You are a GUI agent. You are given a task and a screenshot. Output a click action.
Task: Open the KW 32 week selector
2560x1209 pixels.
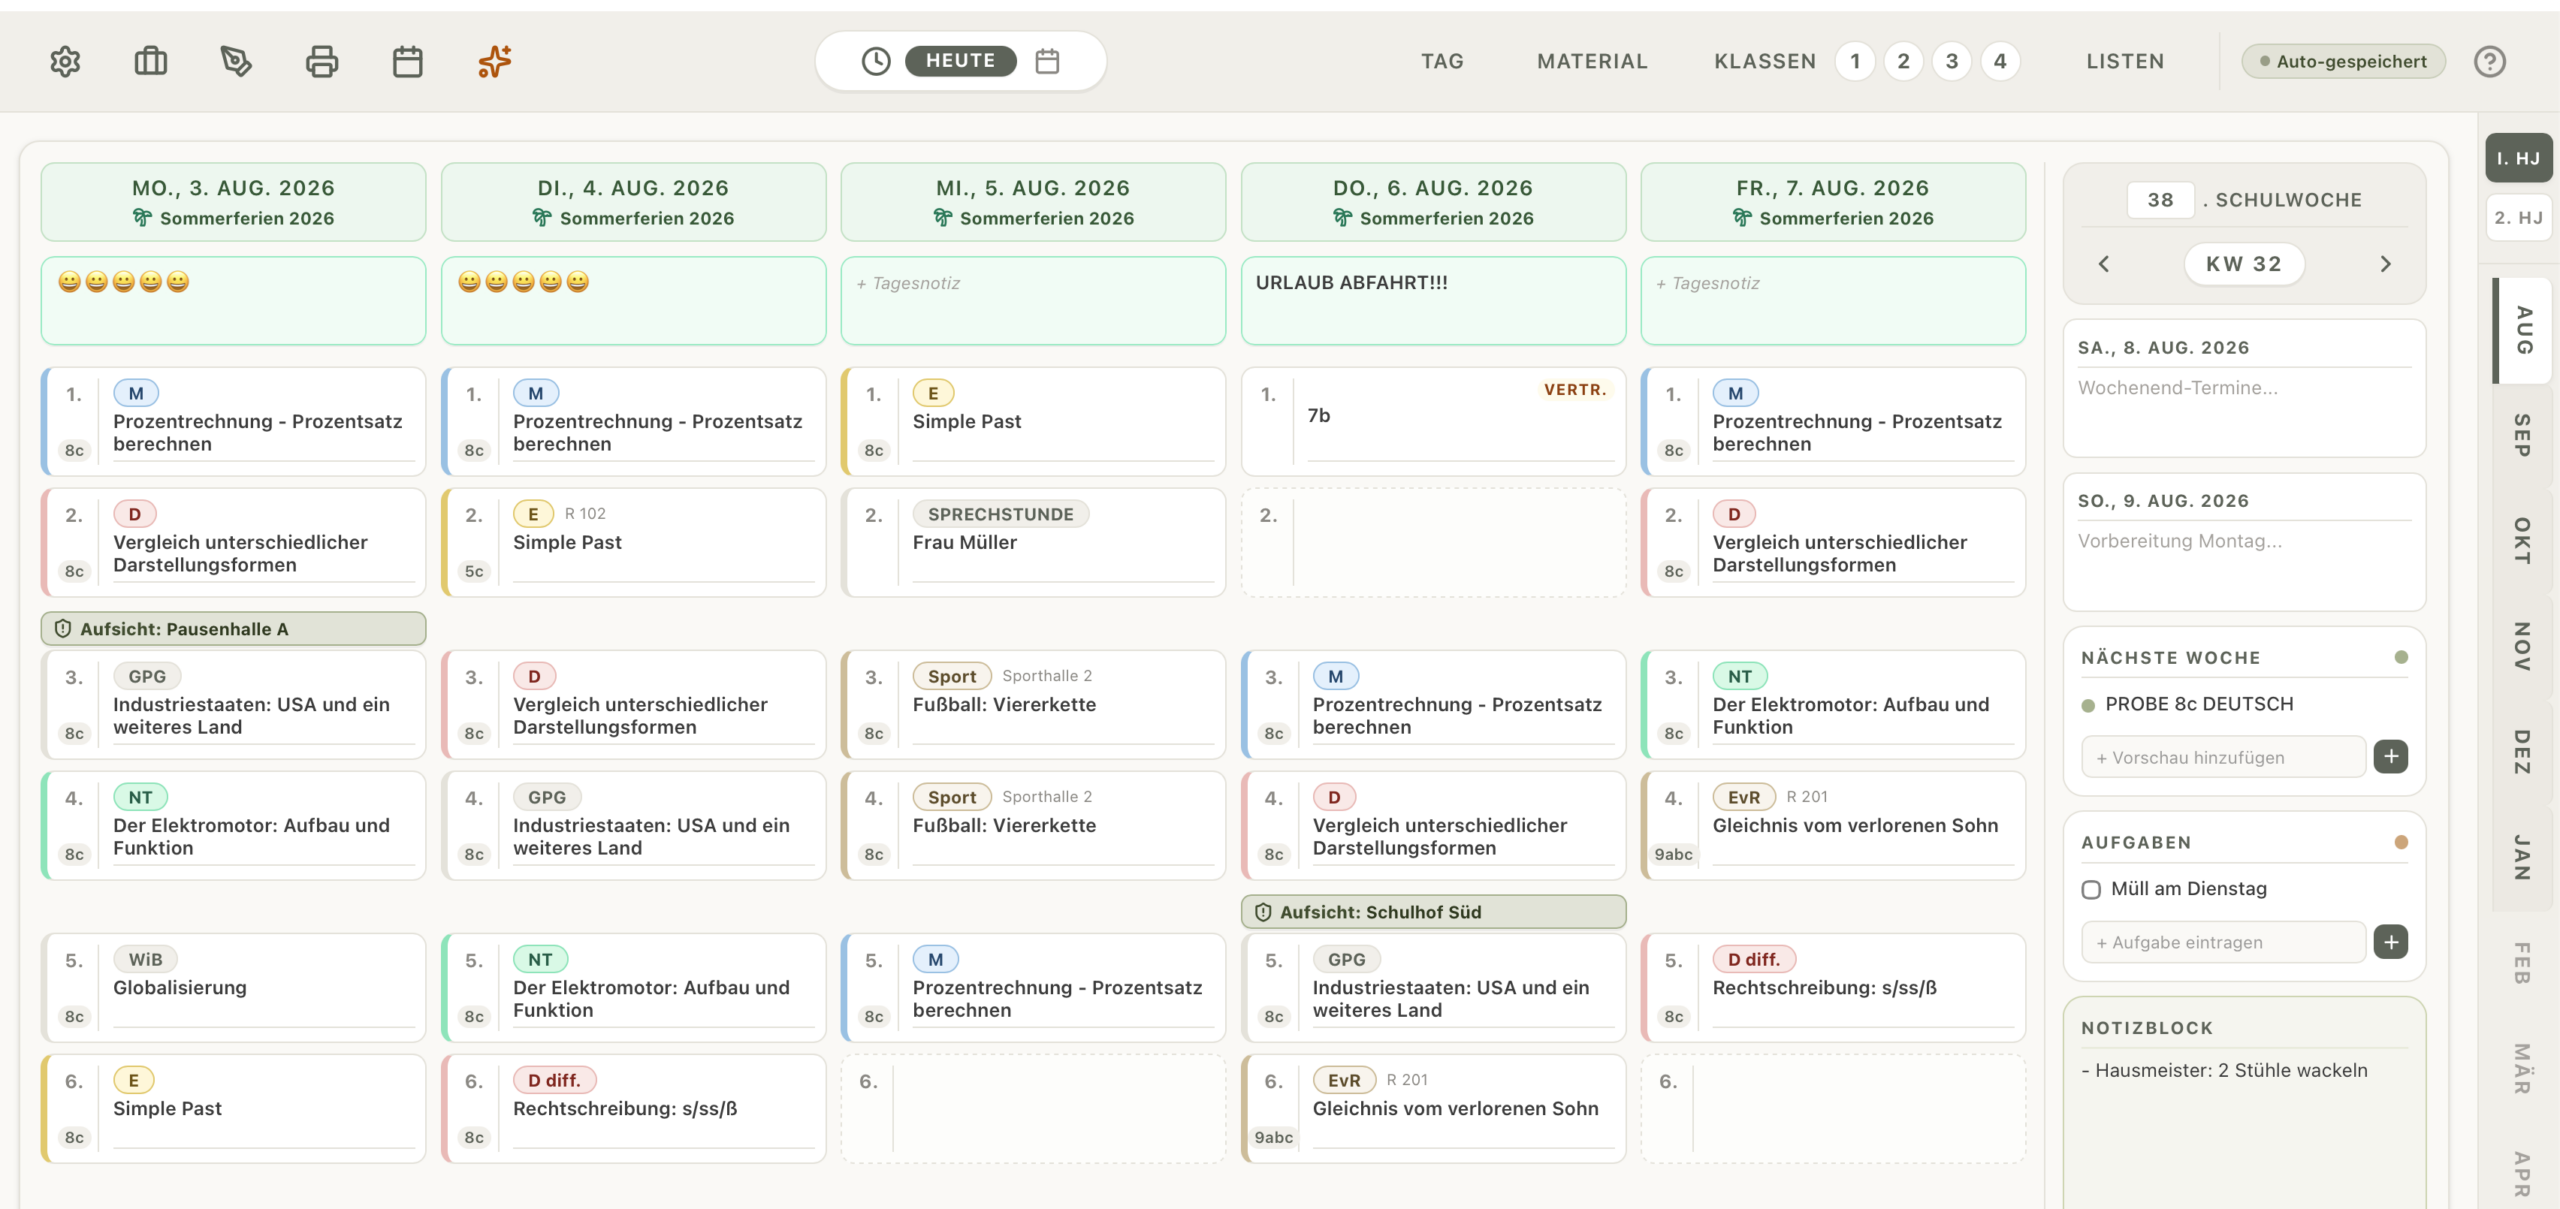click(x=2244, y=263)
